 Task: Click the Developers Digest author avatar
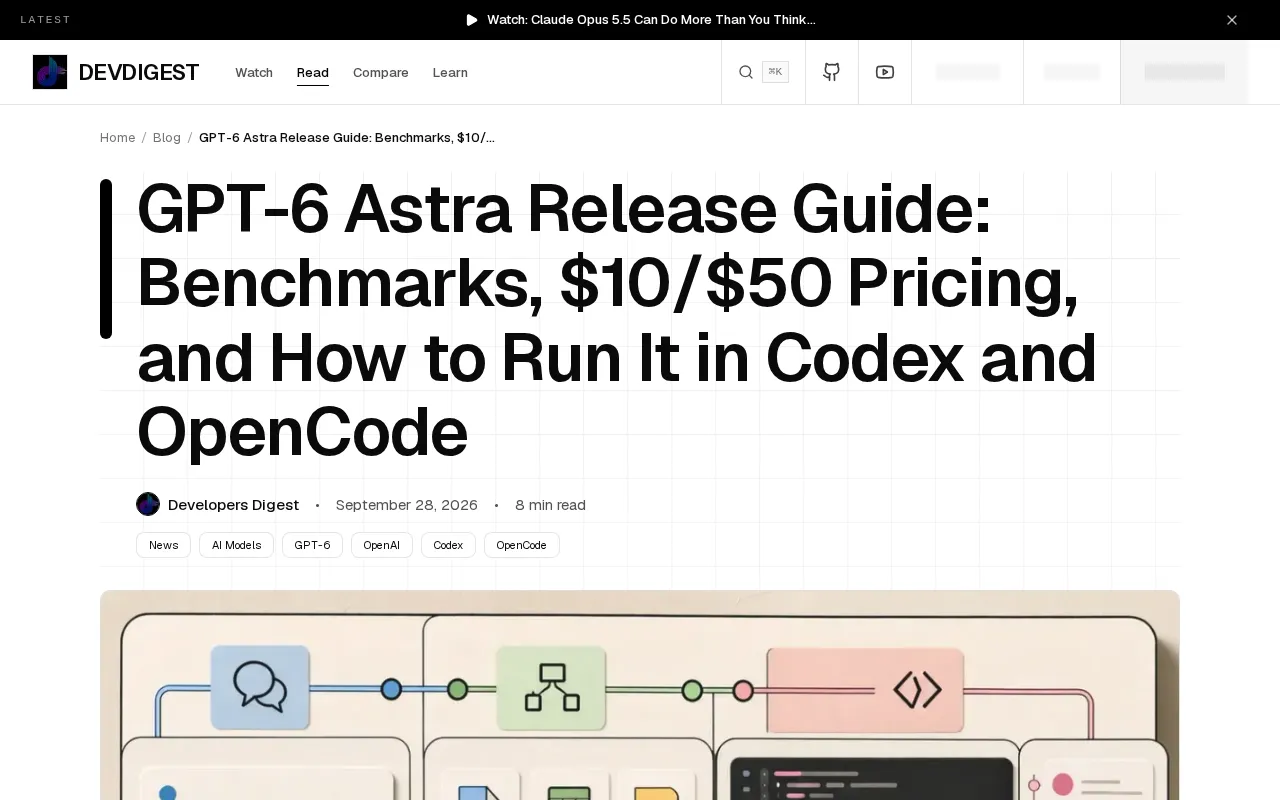148,504
